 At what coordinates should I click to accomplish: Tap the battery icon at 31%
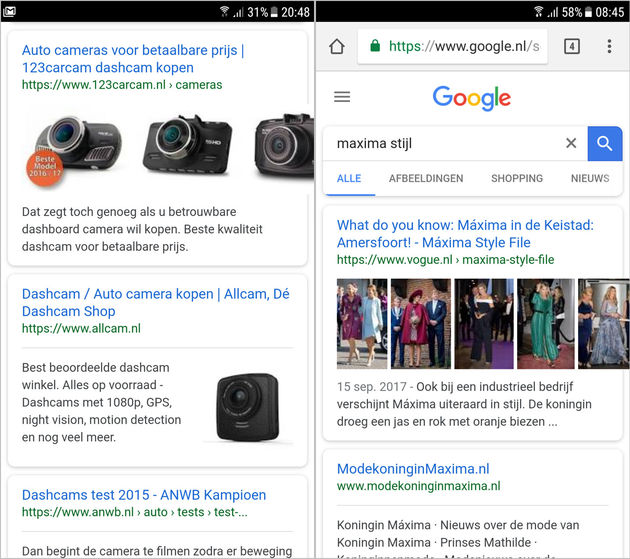tap(274, 12)
